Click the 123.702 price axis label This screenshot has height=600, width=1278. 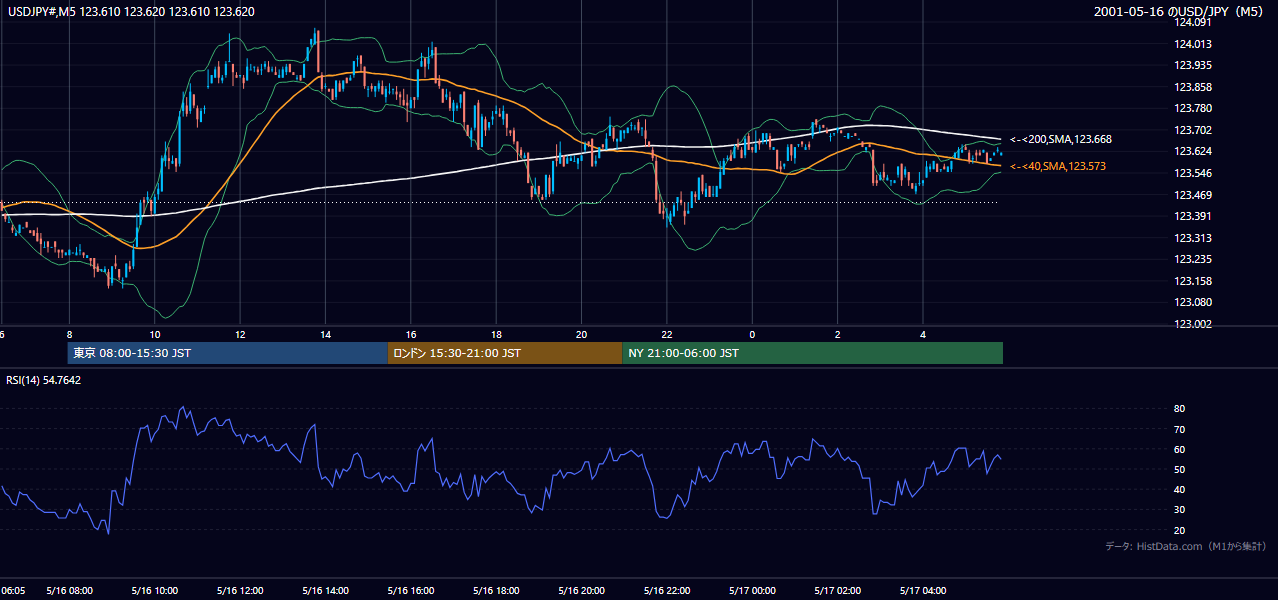[x=1193, y=130]
